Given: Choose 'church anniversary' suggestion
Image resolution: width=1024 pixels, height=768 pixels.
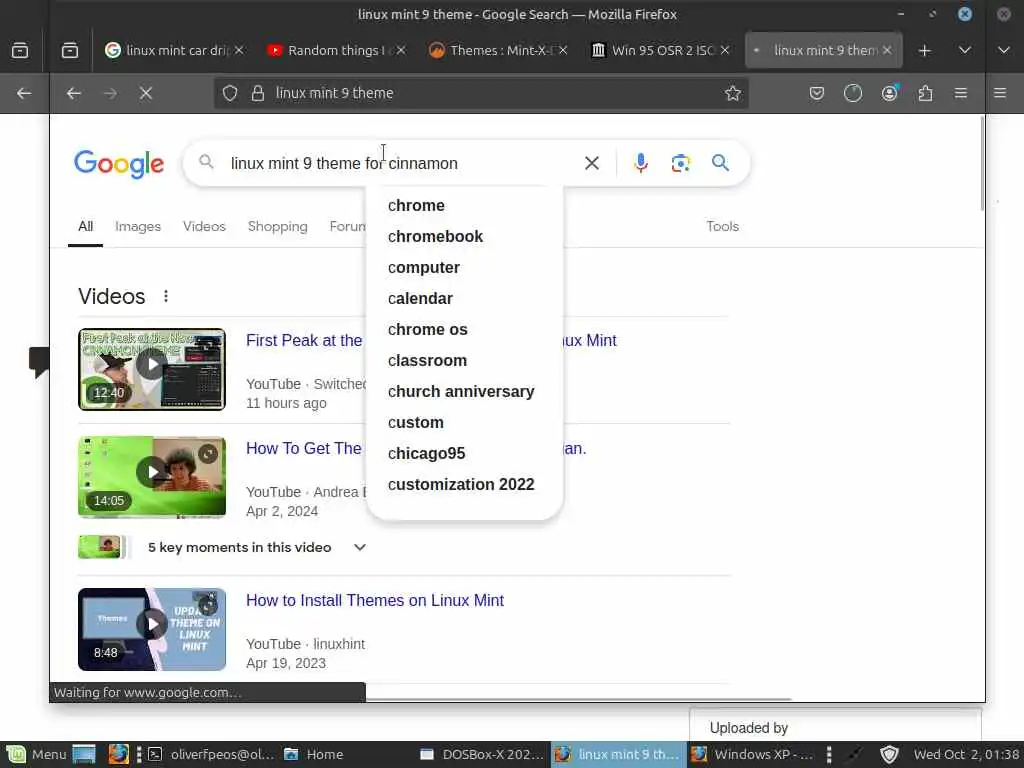Looking at the screenshot, I should (x=464, y=392).
